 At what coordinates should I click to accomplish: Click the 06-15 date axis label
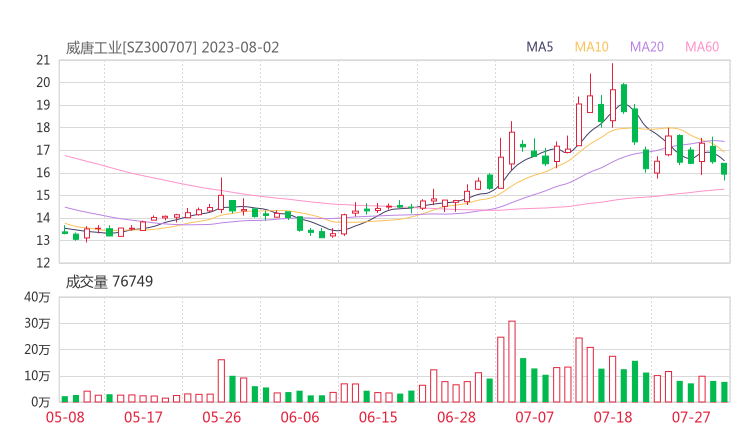click(378, 417)
